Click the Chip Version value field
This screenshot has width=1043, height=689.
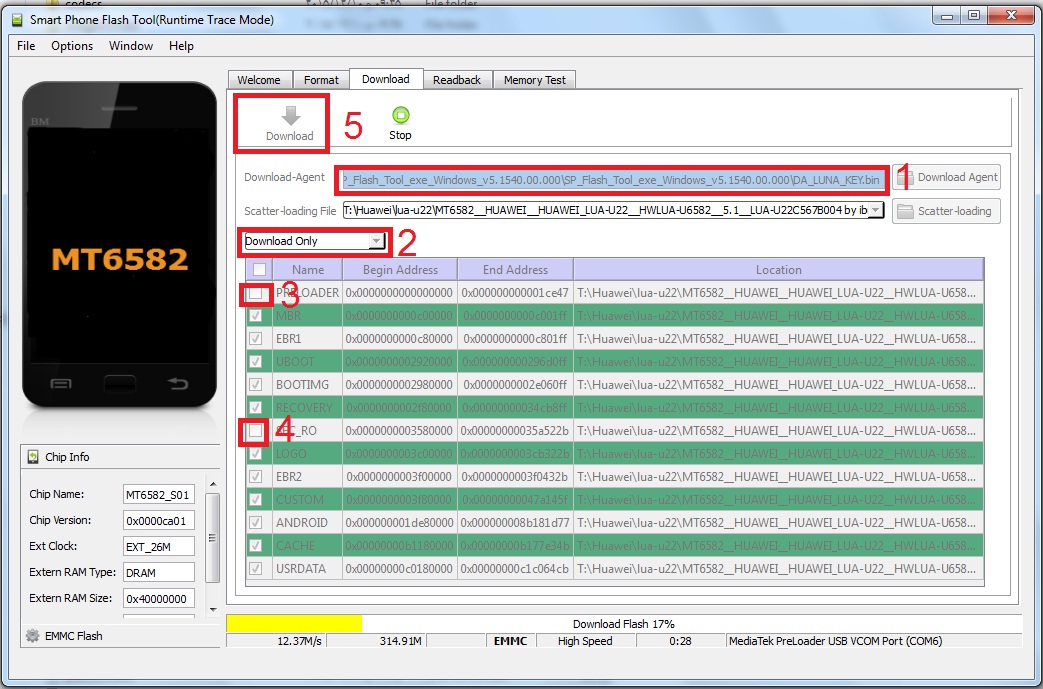(159, 520)
